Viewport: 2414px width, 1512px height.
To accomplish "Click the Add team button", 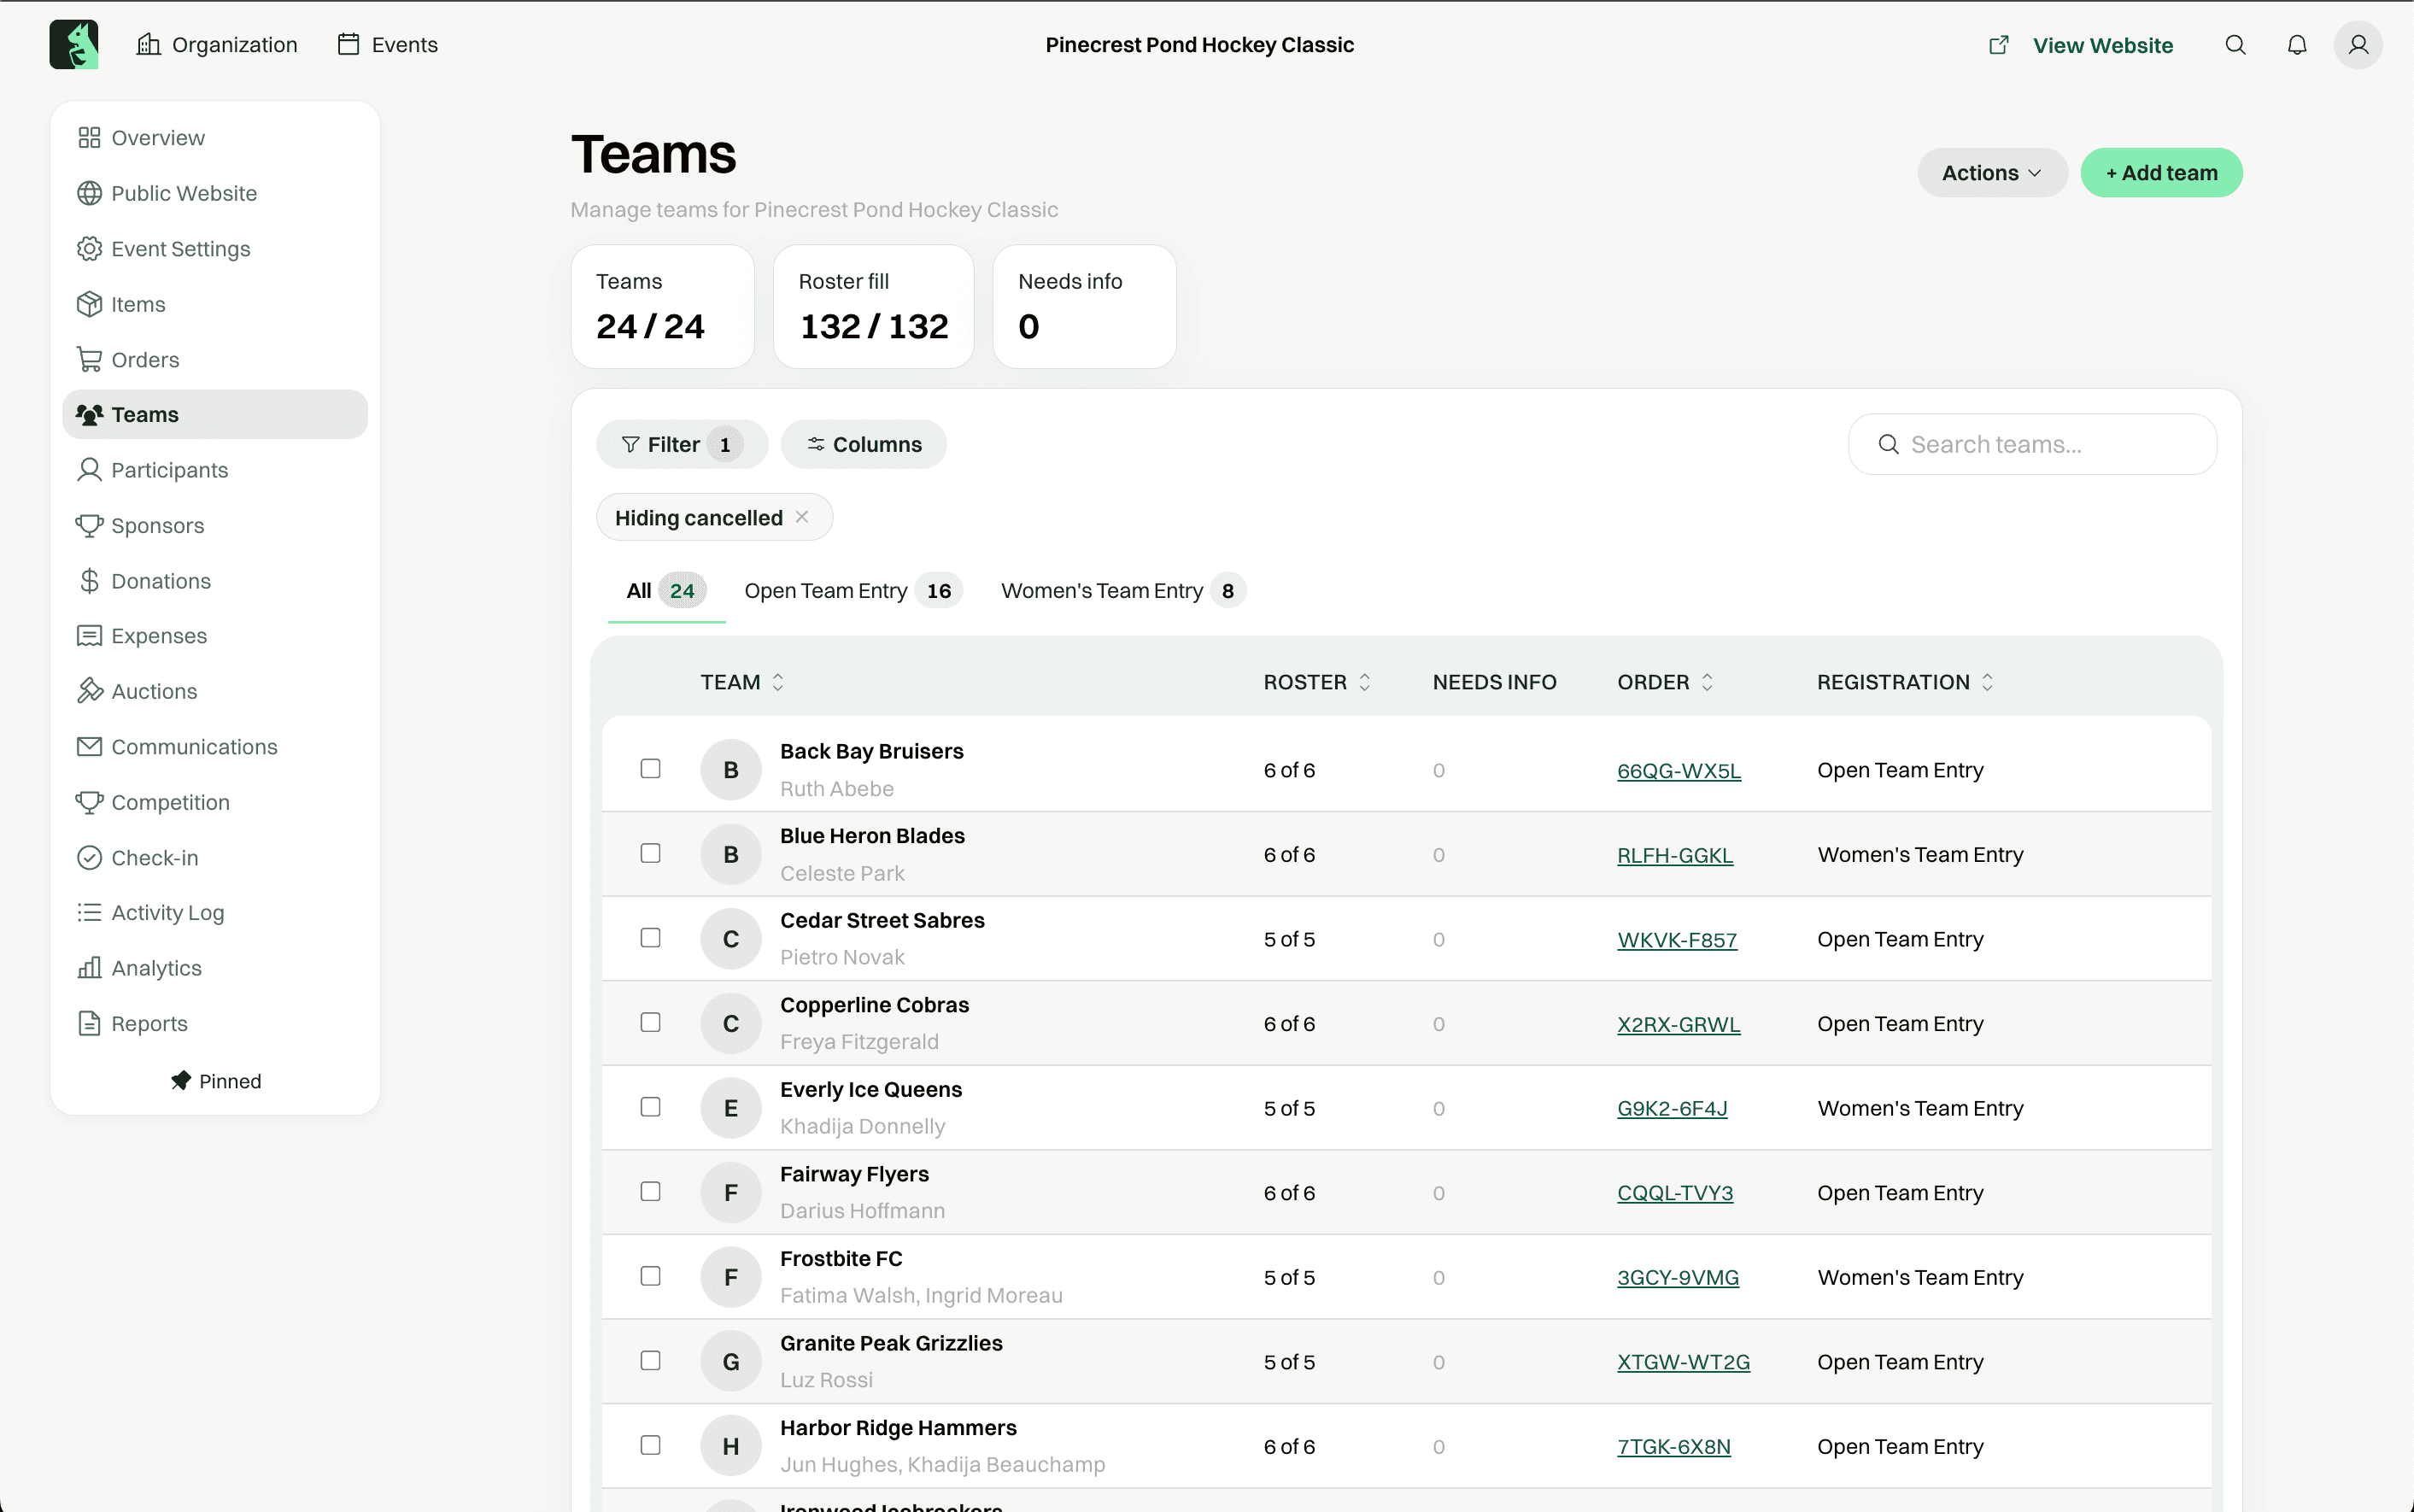I will (x=2161, y=173).
